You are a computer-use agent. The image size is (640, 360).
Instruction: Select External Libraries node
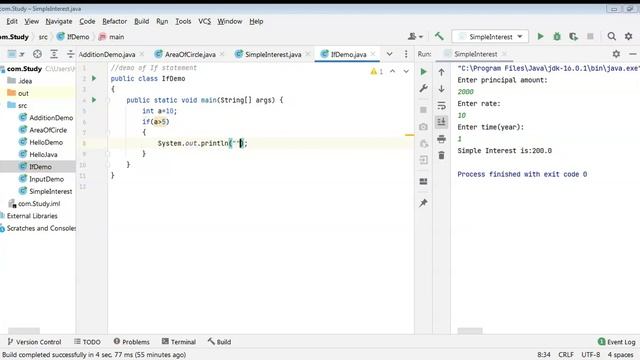pyautogui.click(x=32, y=216)
